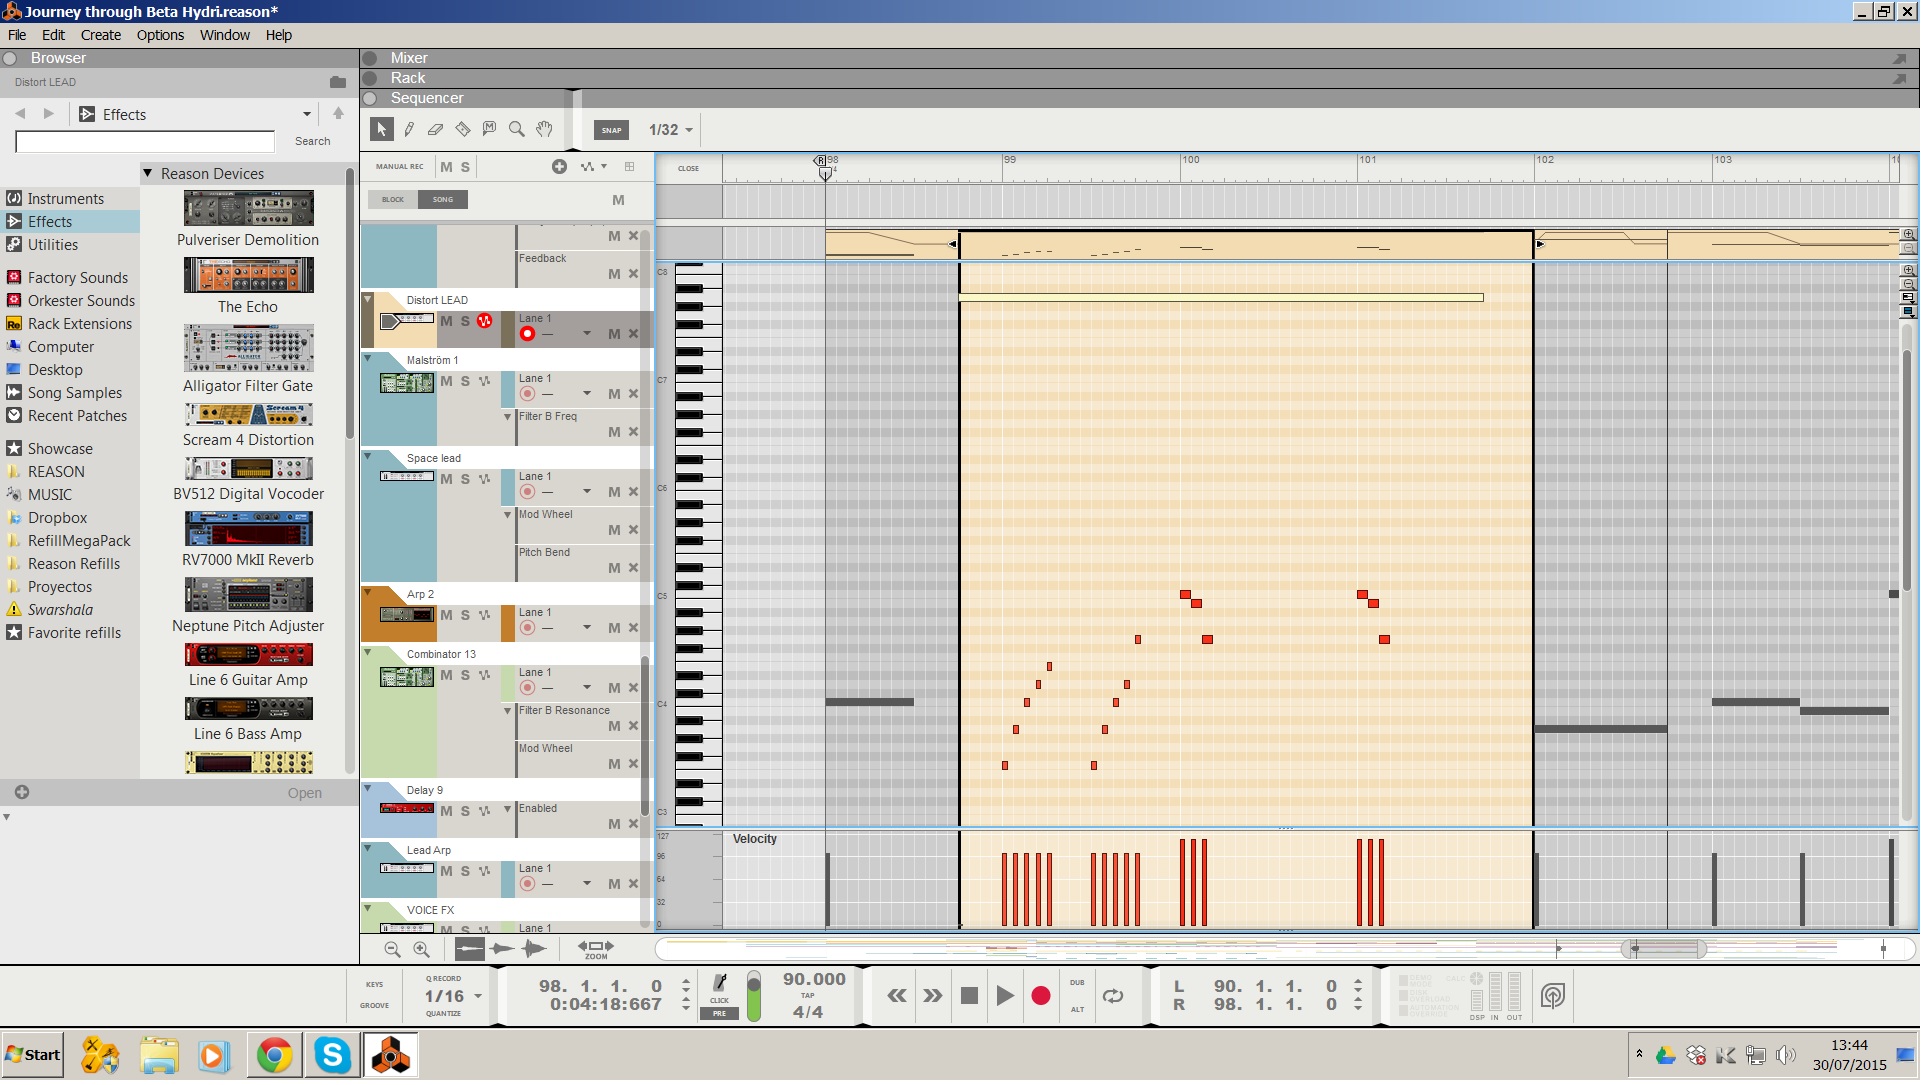Collapse the Arp 2 track
Viewport: 1925px width, 1085px height.
click(x=368, y=593)
